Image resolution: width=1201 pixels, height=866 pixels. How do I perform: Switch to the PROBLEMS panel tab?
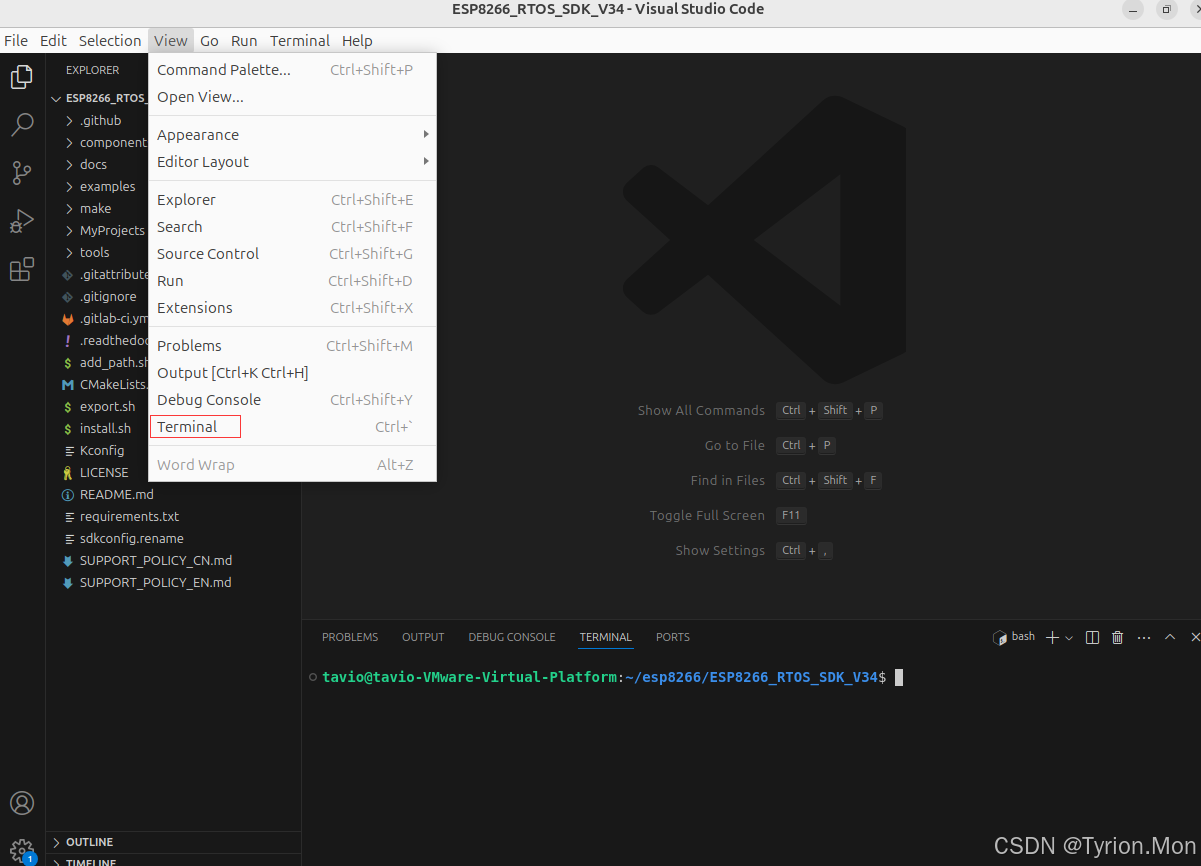(x=350, y=637)
